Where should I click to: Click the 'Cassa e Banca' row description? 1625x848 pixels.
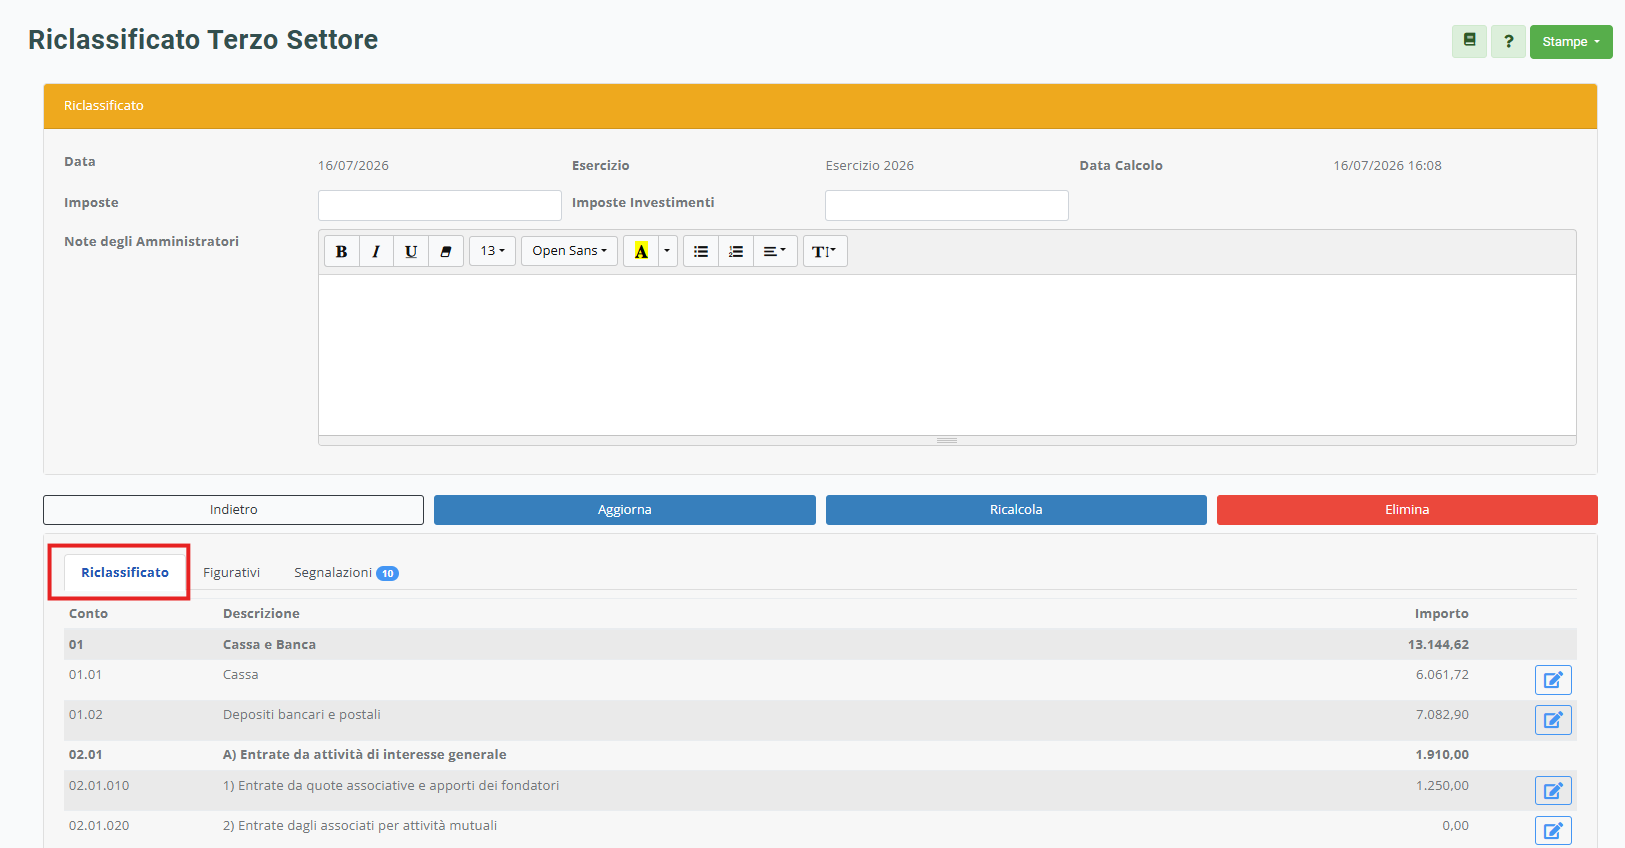(269, 645)
